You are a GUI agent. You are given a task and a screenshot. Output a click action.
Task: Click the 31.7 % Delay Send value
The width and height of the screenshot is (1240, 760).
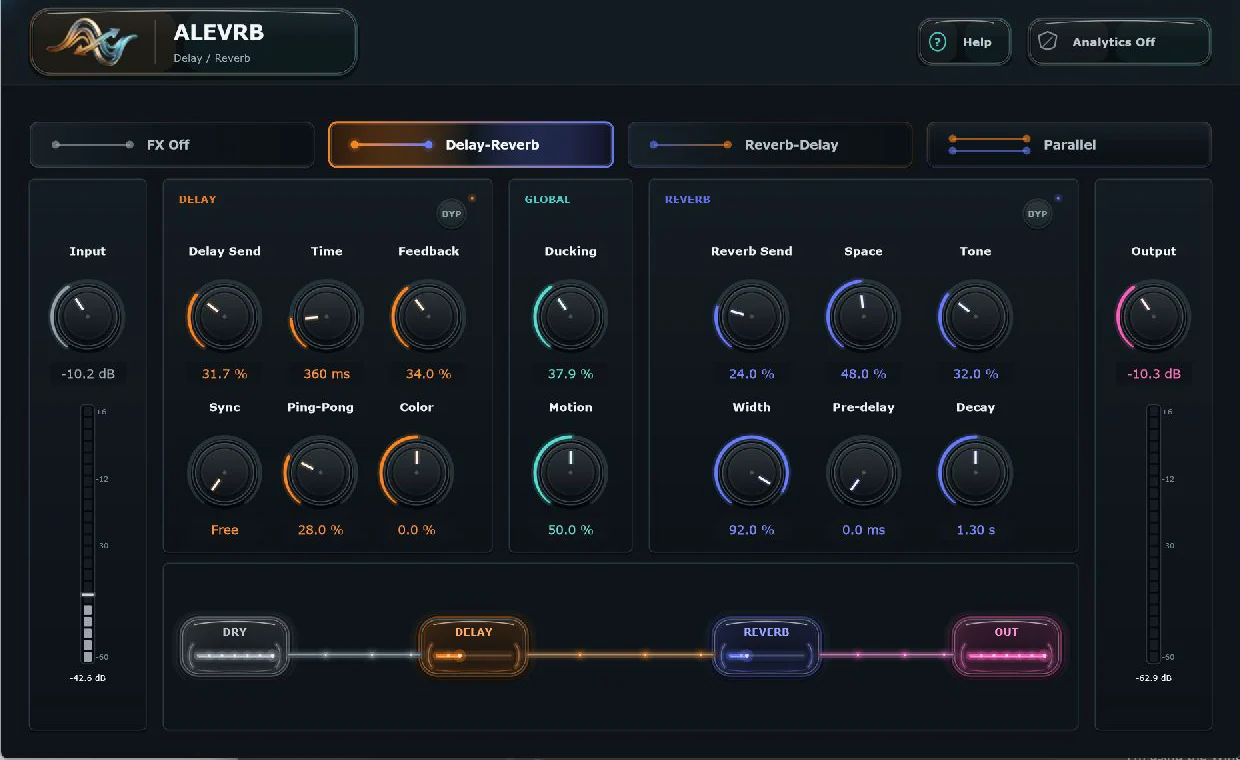(x=224, y=374)
